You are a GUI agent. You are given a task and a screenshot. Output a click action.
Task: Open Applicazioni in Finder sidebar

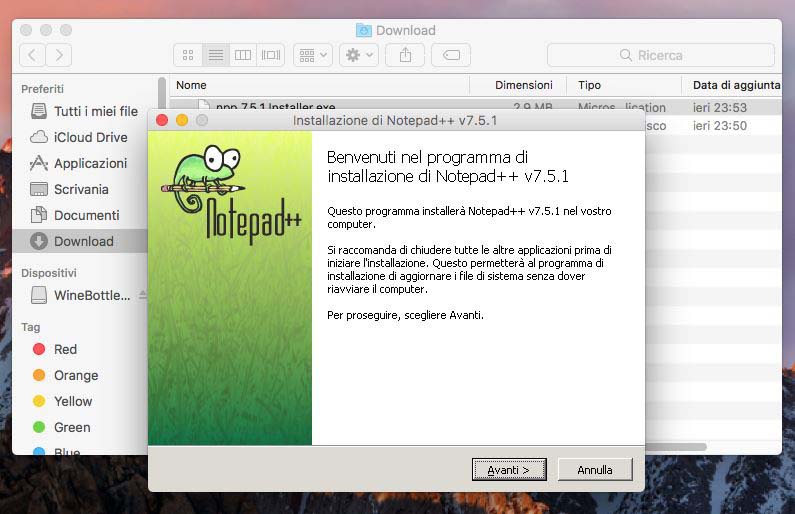click(x=79, y=163)
